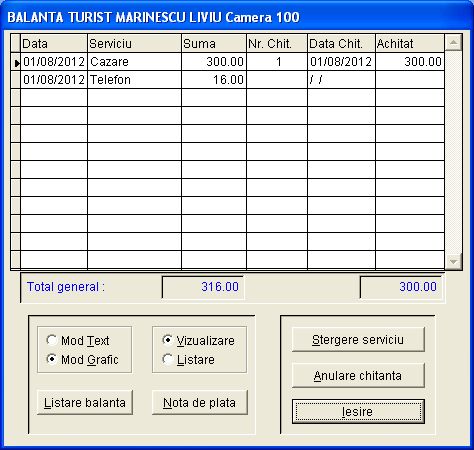Click the Achitat column header
474x450 pixels.
tap(410, 44)
